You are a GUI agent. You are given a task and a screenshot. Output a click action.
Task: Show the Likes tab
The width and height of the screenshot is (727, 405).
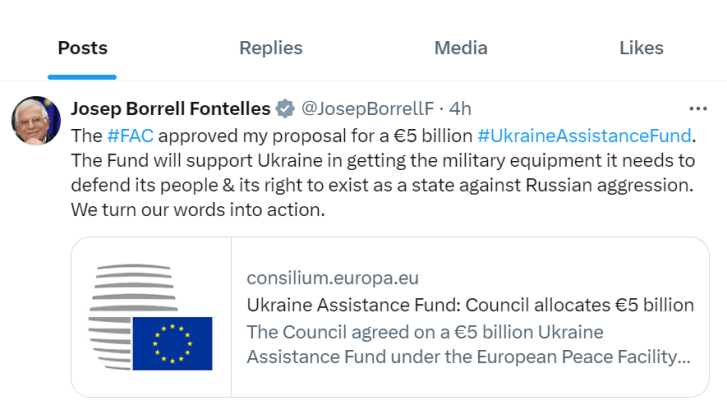tap(641, 48)
